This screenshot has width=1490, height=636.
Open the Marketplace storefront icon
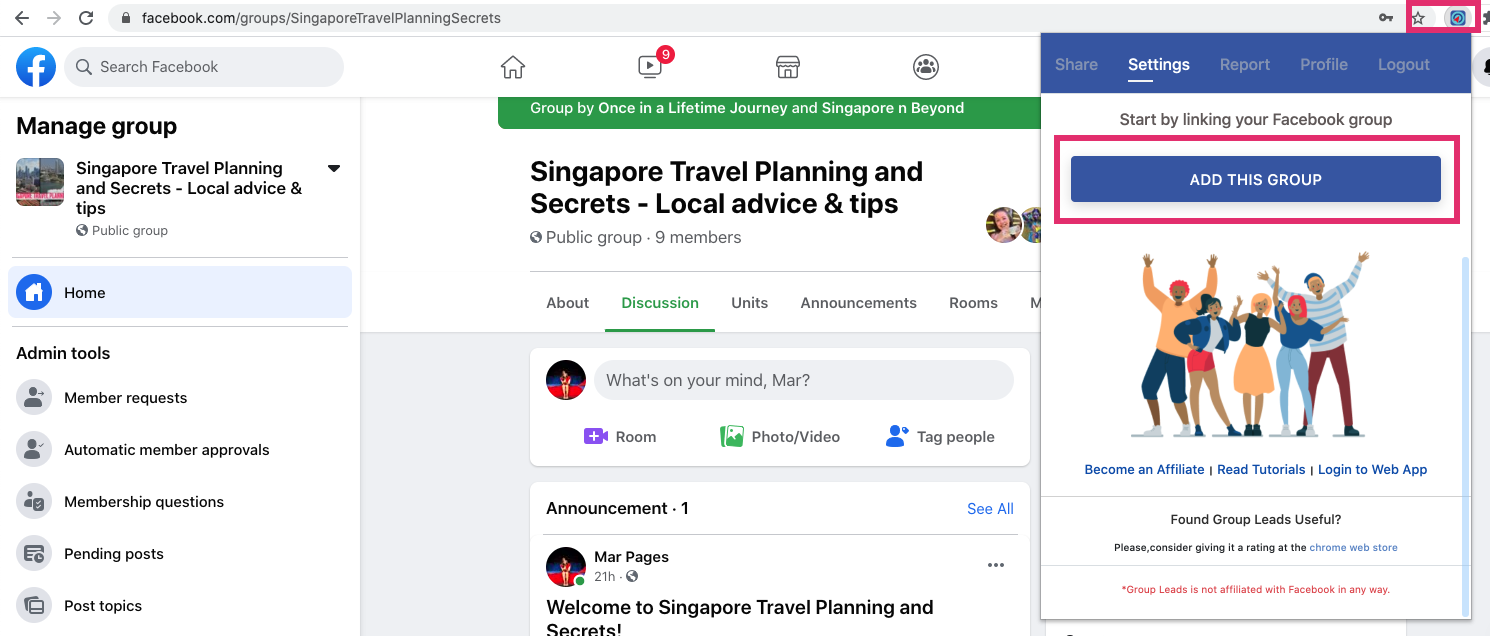click(788, 67)
